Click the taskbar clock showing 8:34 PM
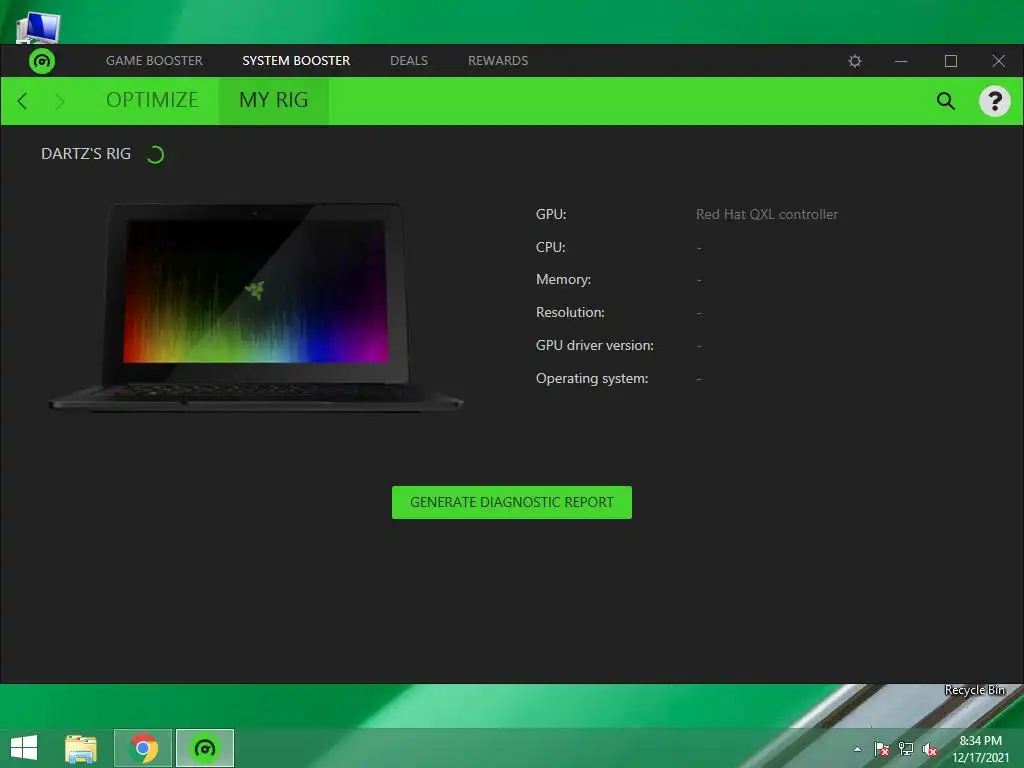Image resolution: width=1024 pixels, height=768 pixels. click(980, 749)
